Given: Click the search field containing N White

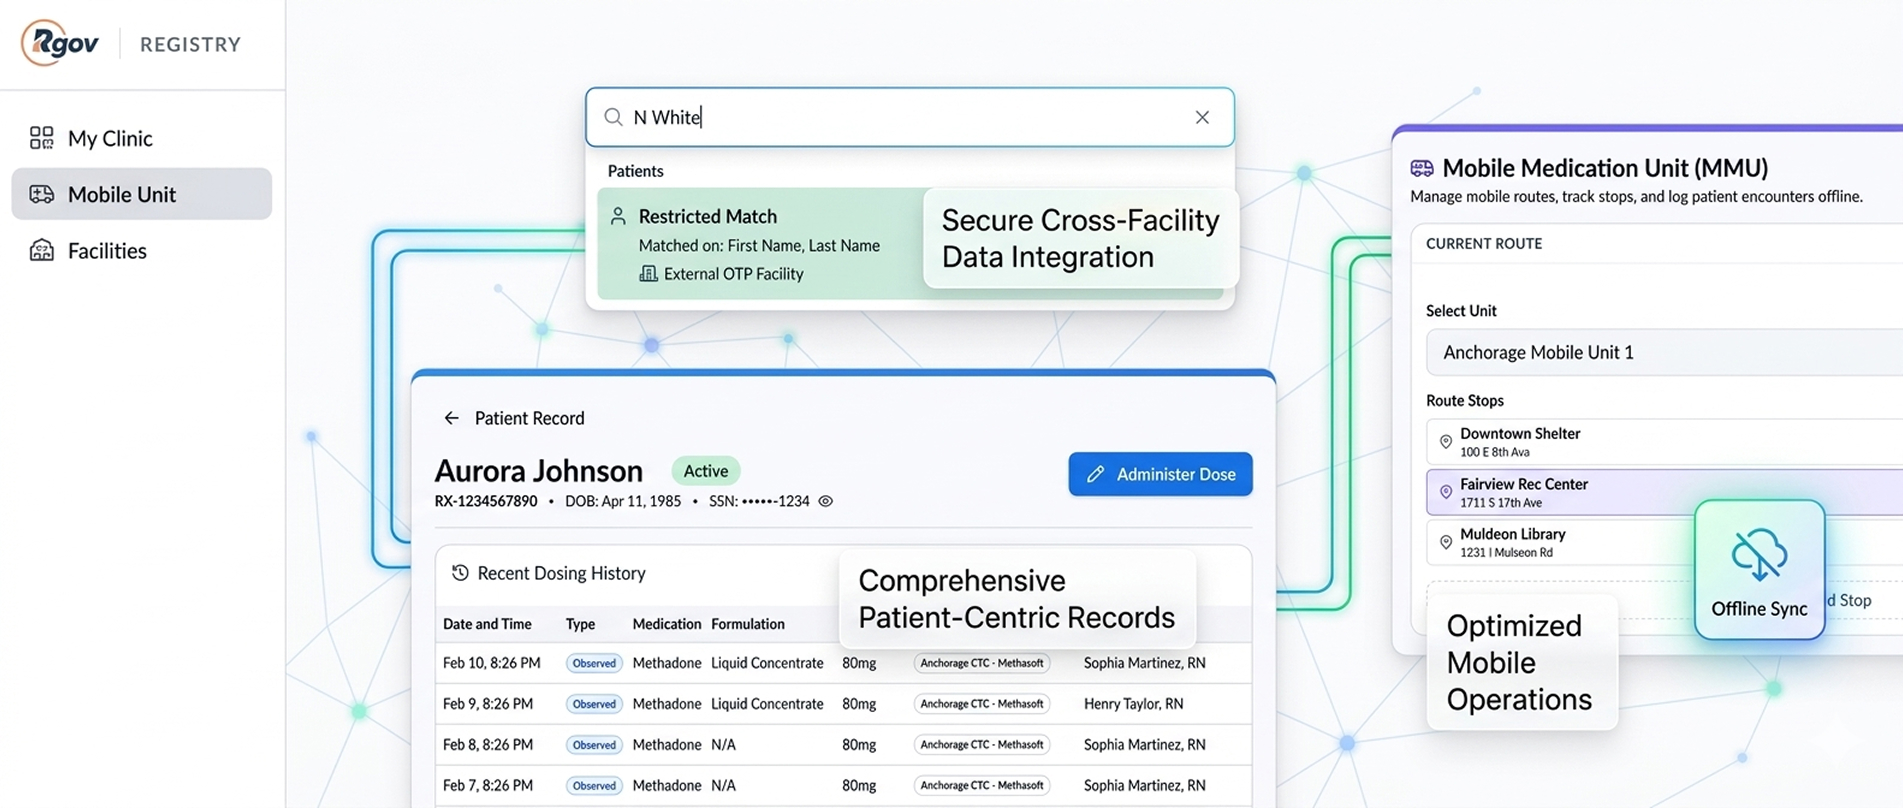Looking at the screenshot, I should (x=909, y=117).
